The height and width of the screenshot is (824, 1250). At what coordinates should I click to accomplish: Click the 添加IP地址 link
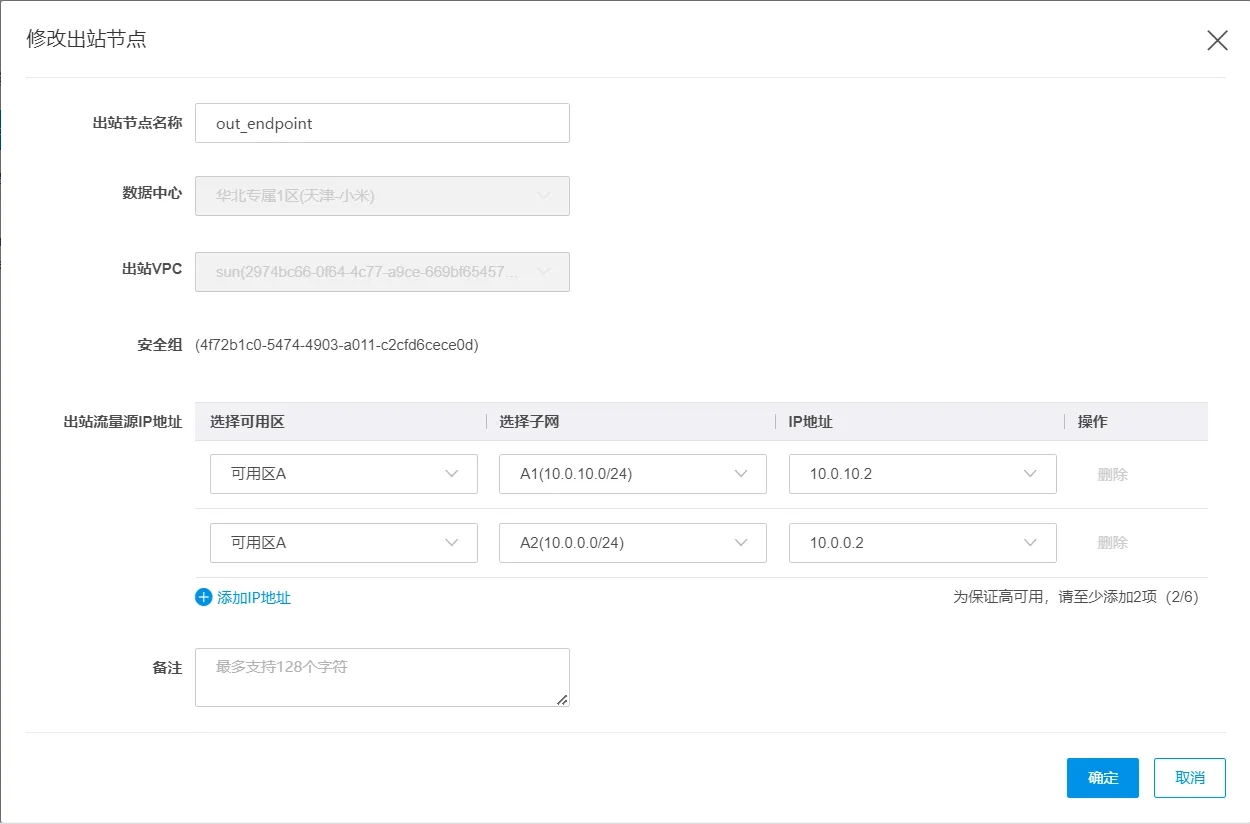point(254,598)
